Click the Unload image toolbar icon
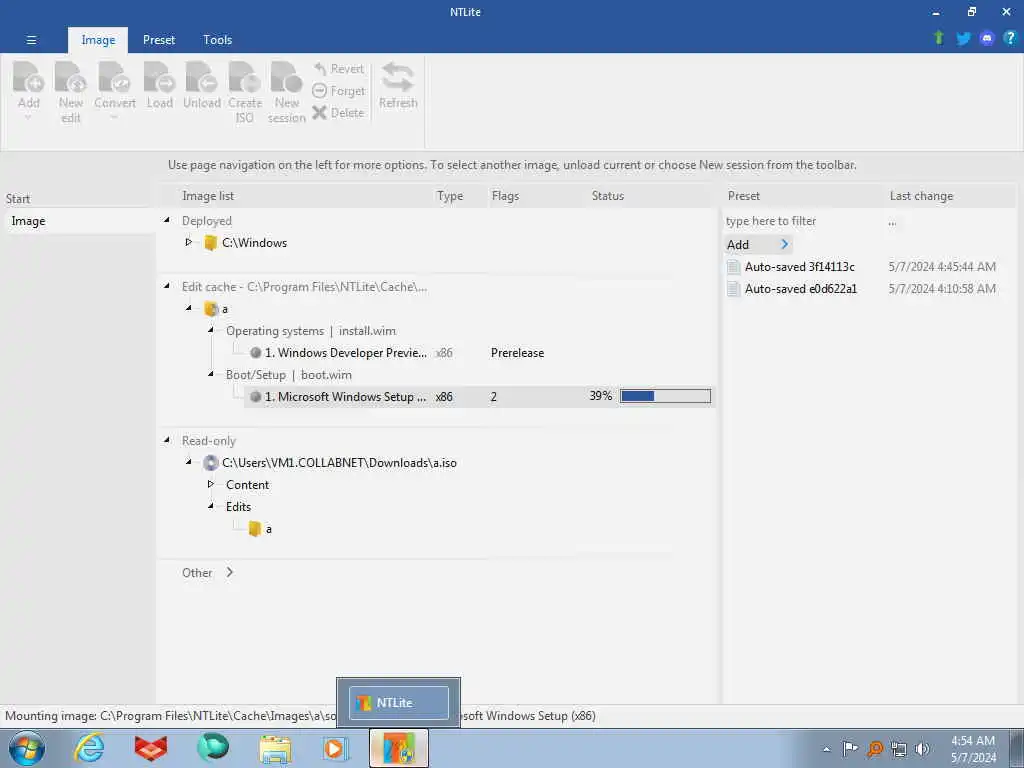This screenshot has height=768, width=1024. (202, 77)
